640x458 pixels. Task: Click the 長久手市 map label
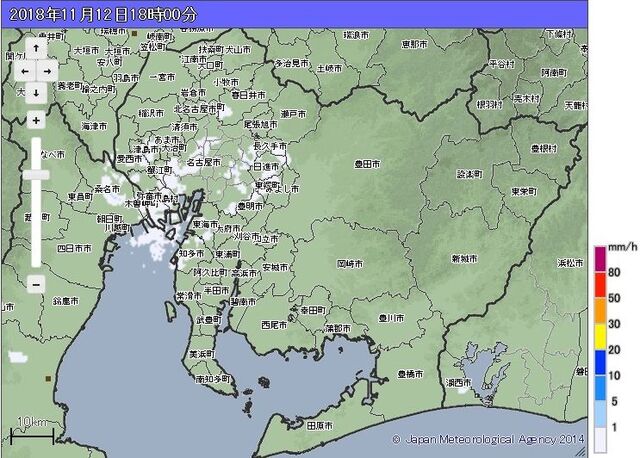(270, 146)
